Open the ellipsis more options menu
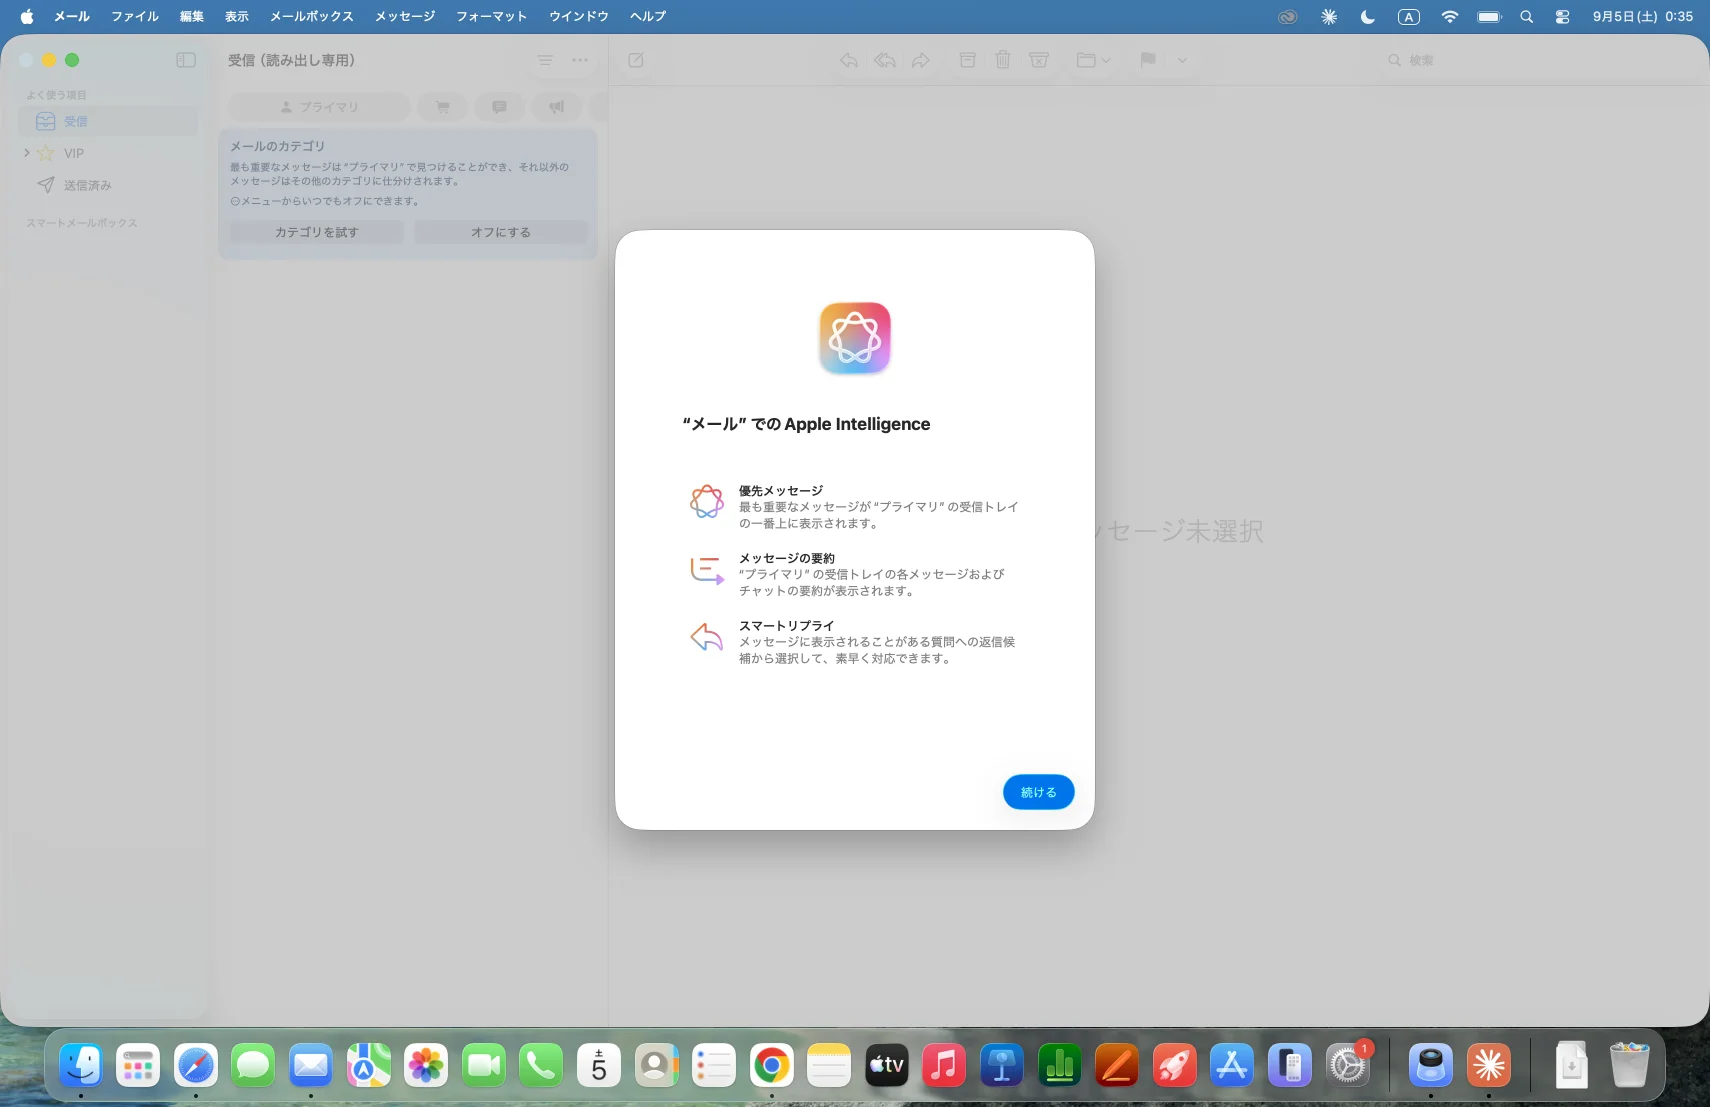 [x=580, y=60]
